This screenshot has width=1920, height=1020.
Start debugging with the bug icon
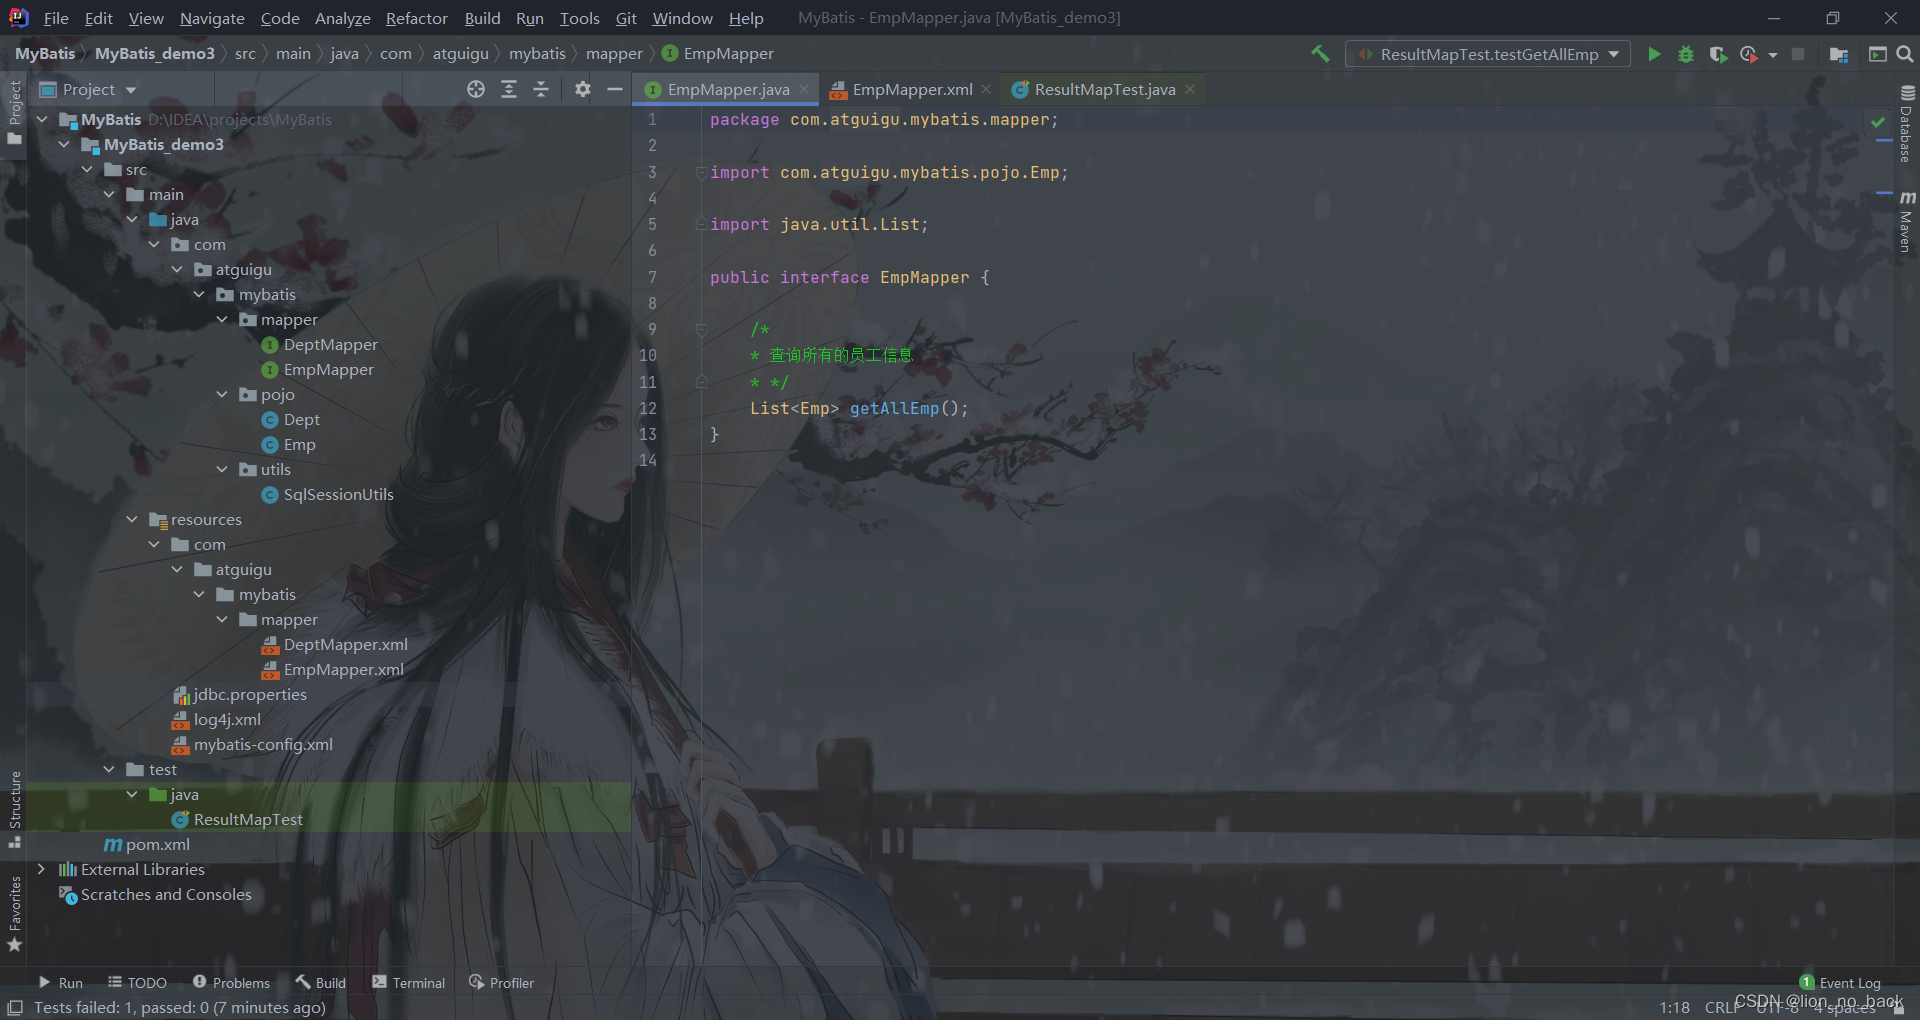coord(1686,54)
